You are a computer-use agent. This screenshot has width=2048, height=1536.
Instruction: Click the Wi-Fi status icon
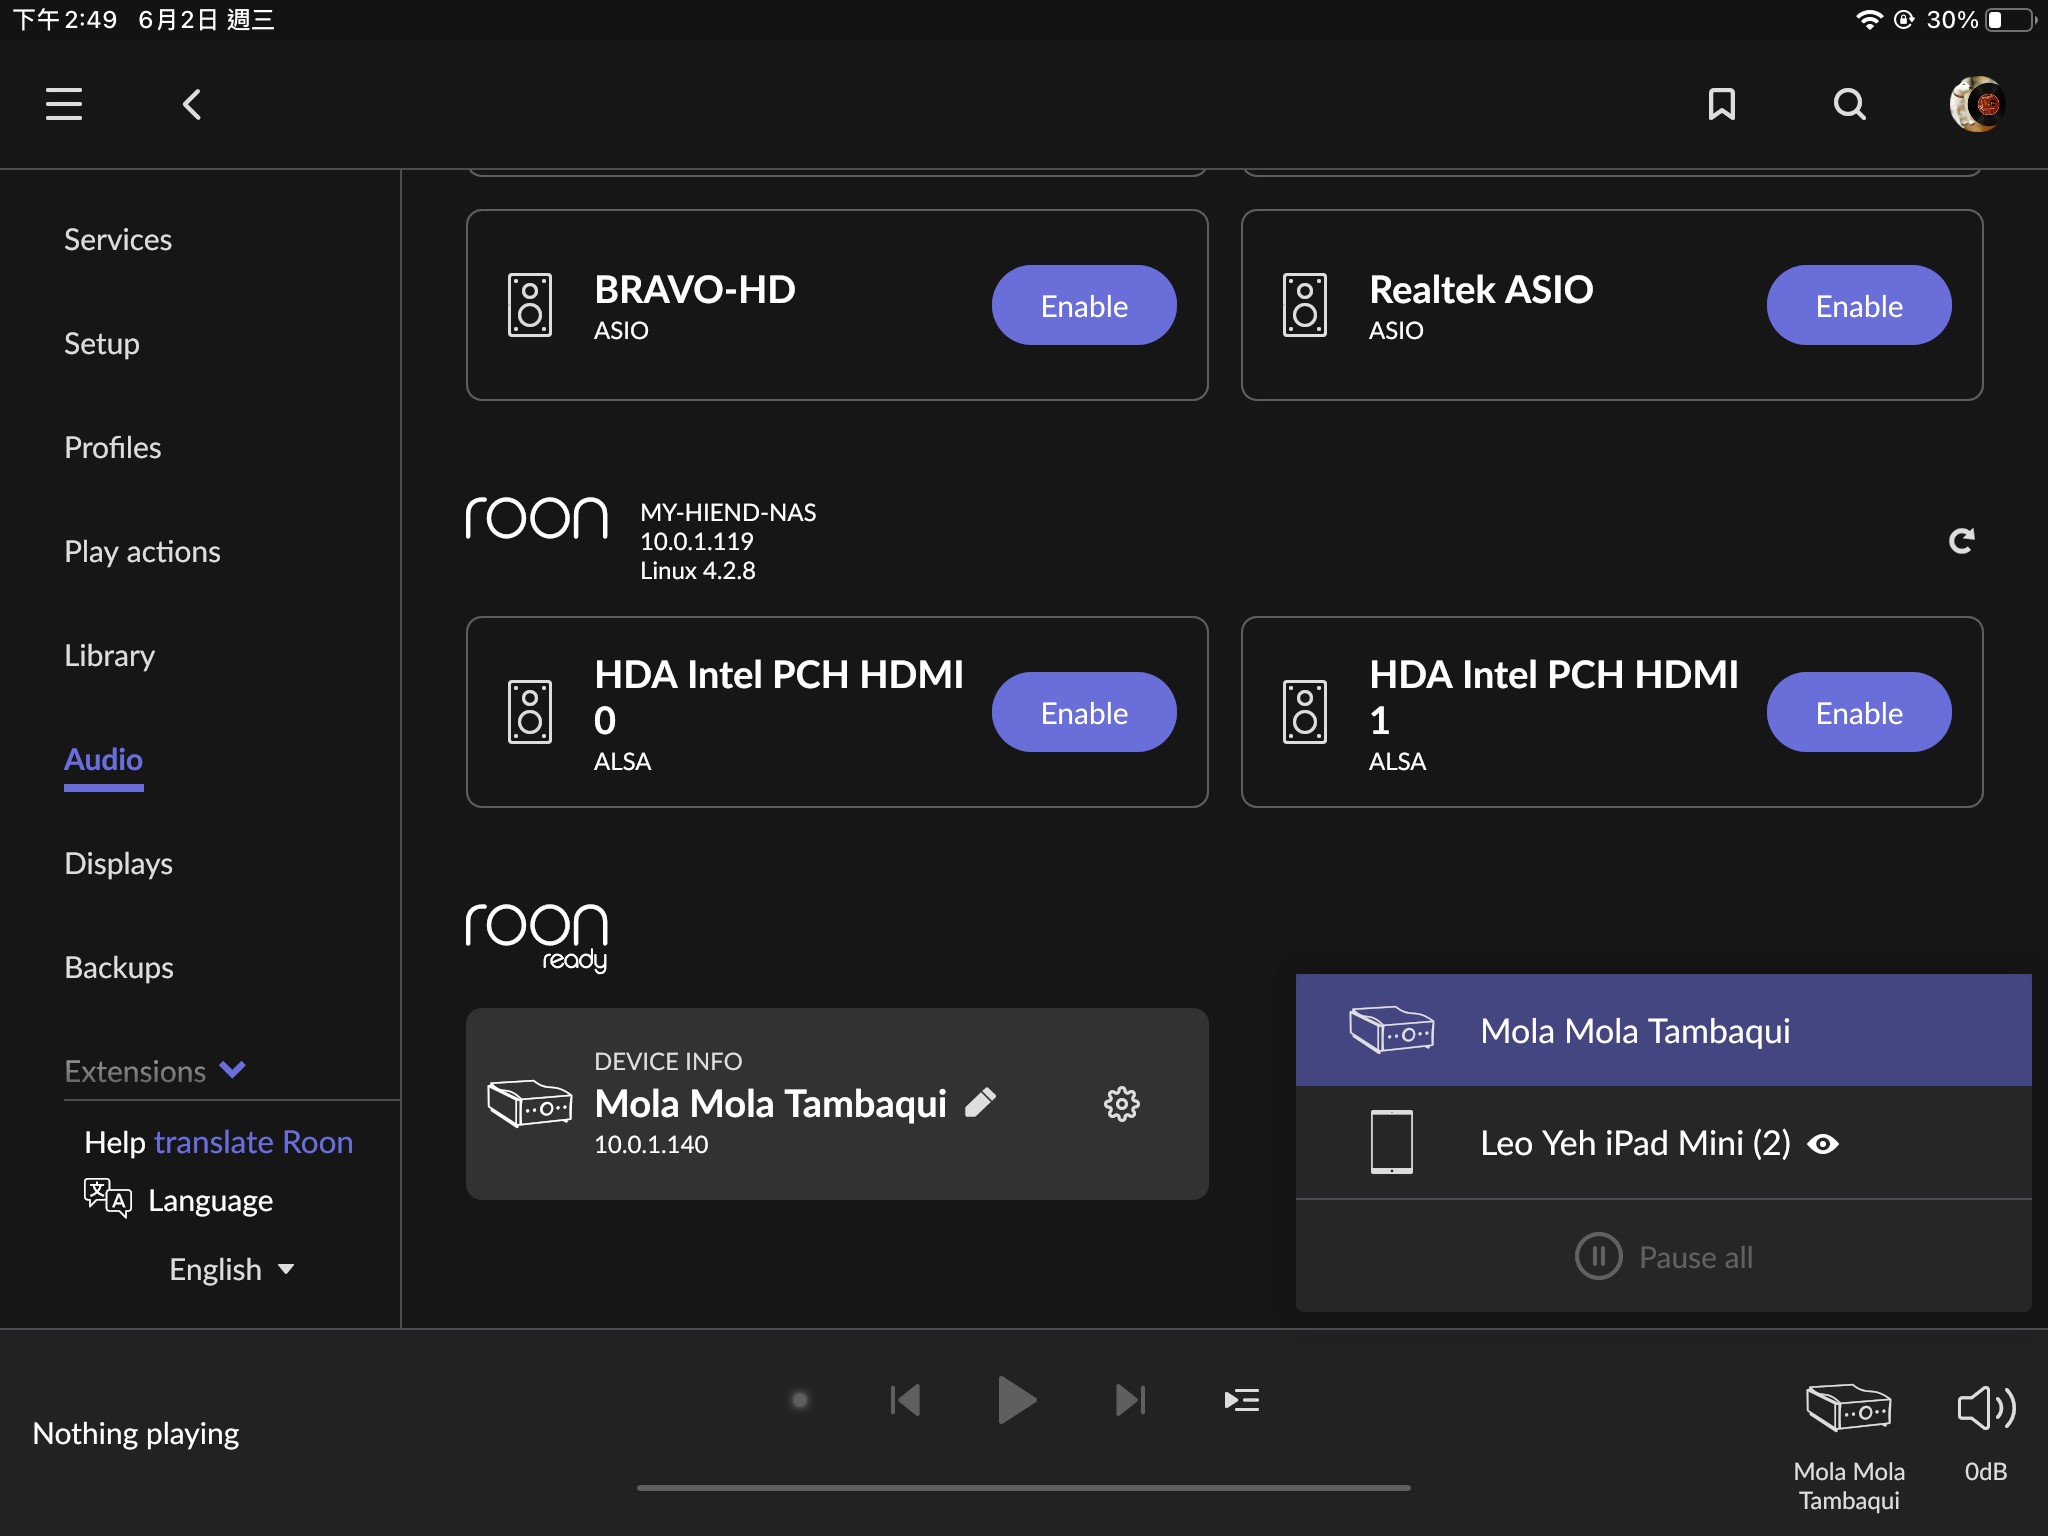click(x=1868, y=20)
